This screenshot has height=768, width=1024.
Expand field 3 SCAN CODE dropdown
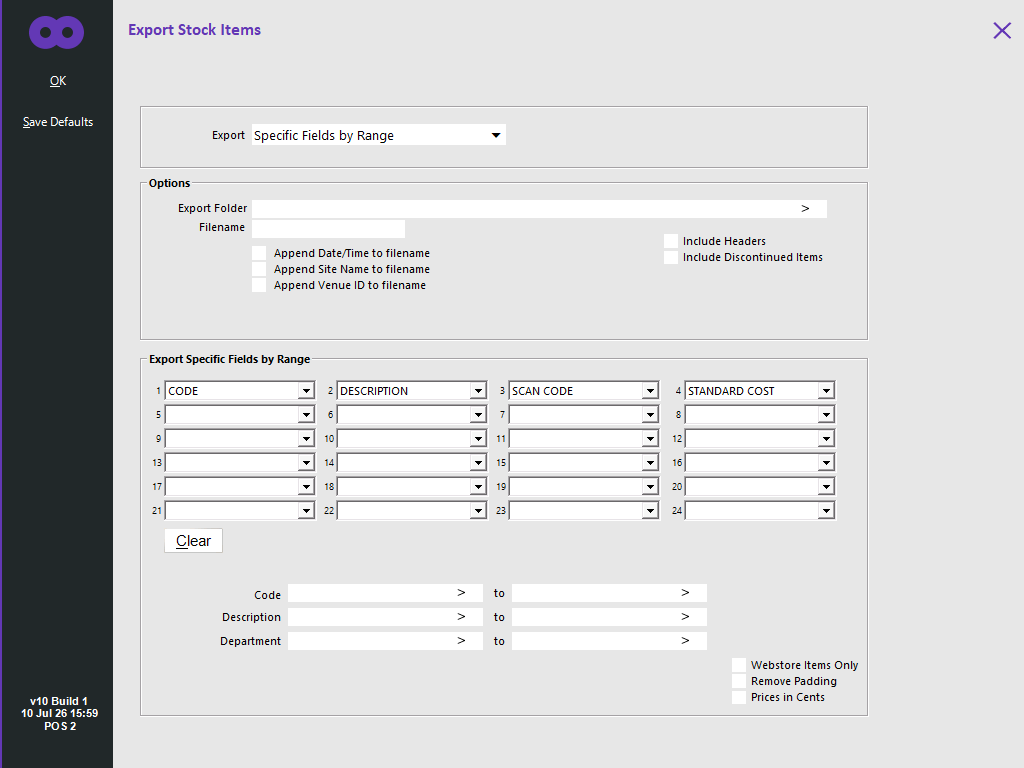coord(650,391)
